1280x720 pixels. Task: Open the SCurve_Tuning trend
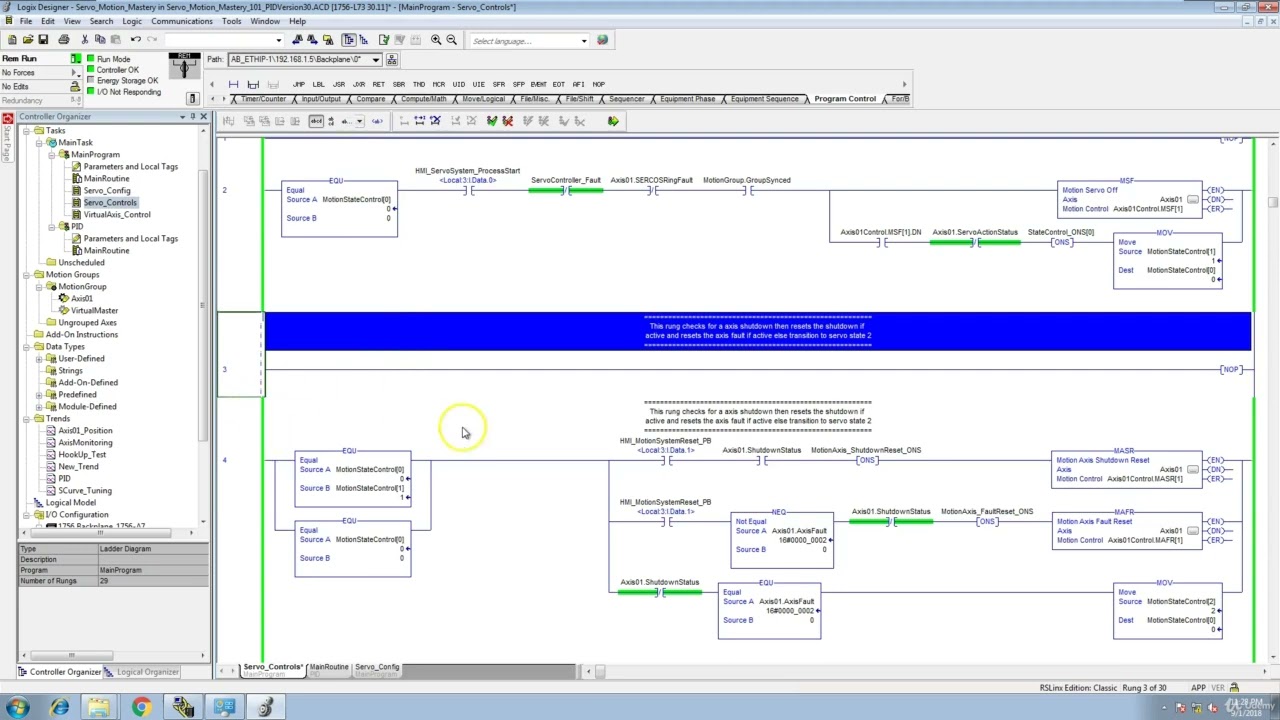85,491
